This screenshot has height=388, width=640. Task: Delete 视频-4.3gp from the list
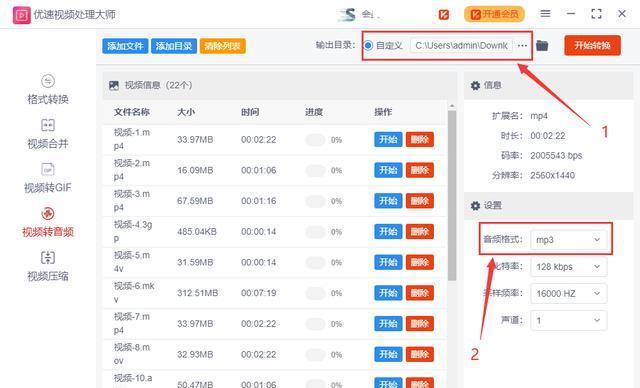(x=420, y=232)
